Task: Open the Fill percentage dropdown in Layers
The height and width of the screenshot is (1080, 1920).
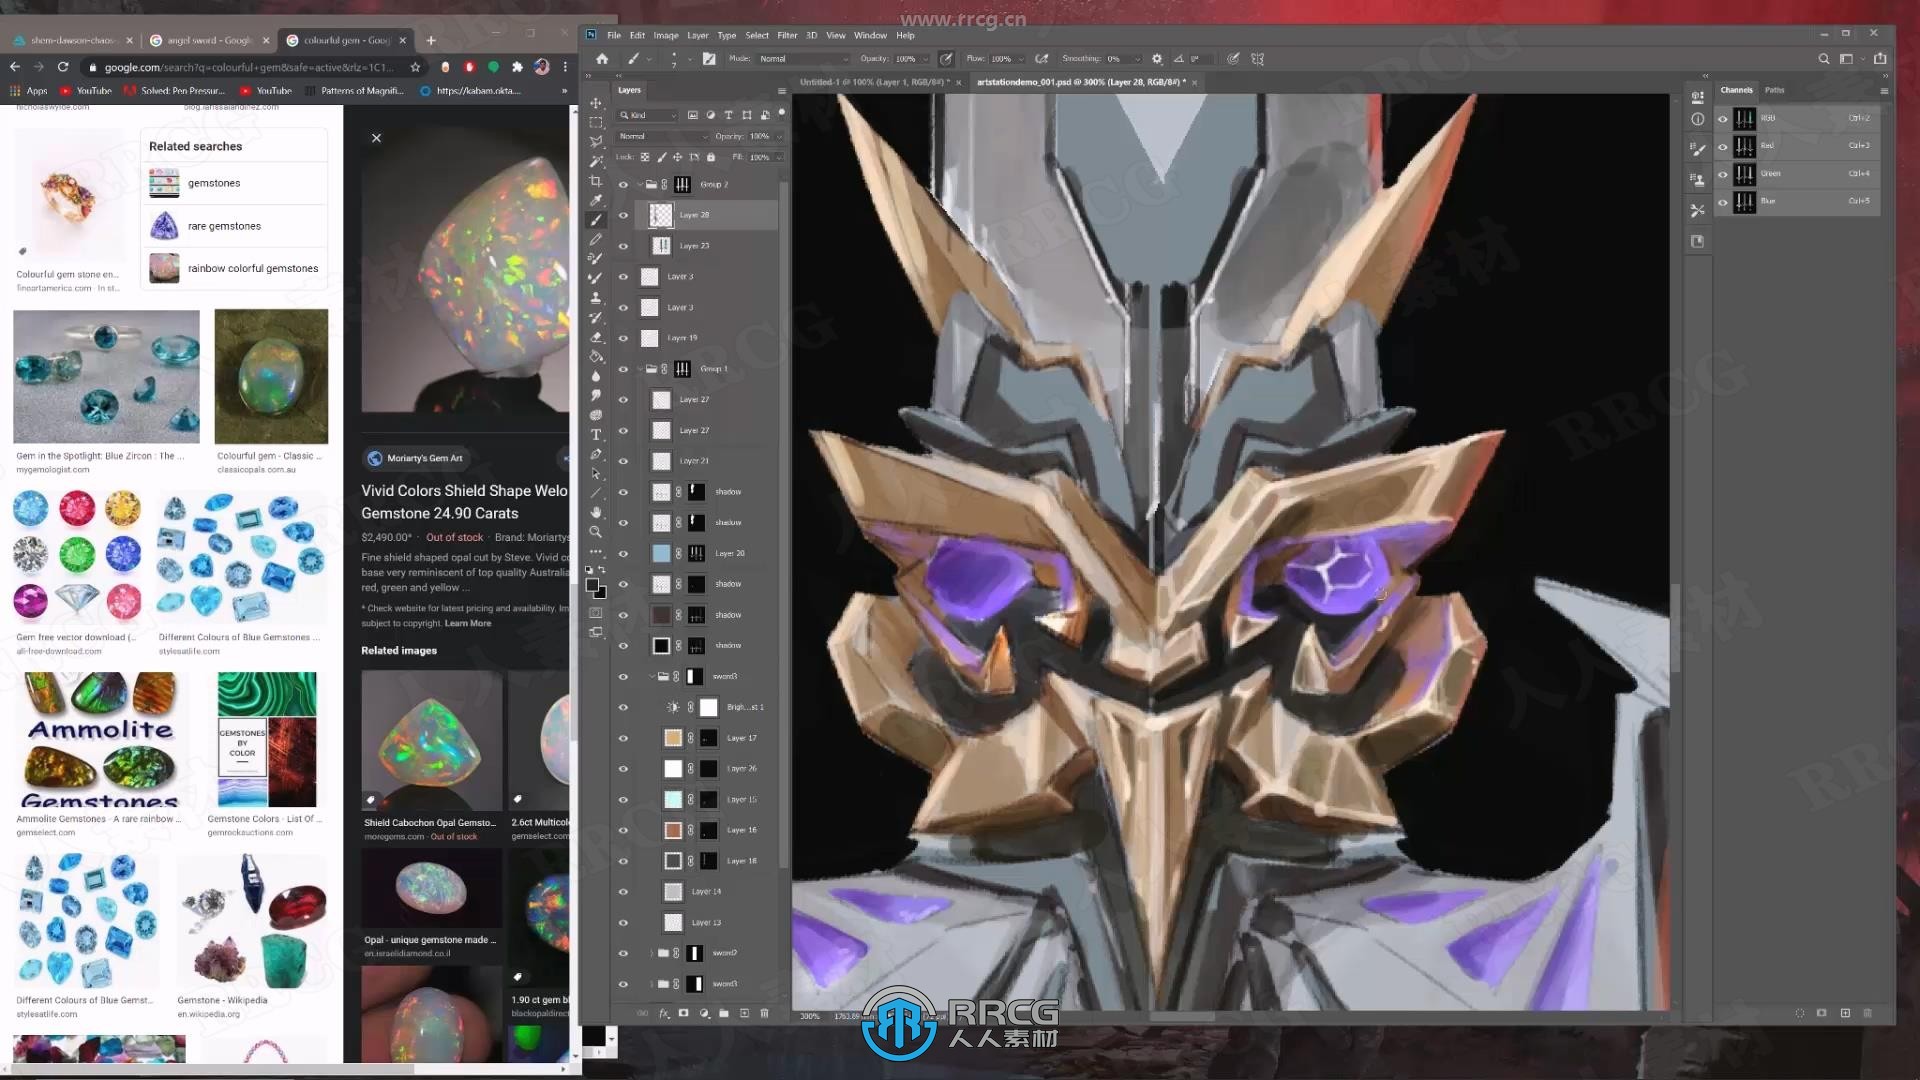Action: pyautogui.click(x=779, y=157)
